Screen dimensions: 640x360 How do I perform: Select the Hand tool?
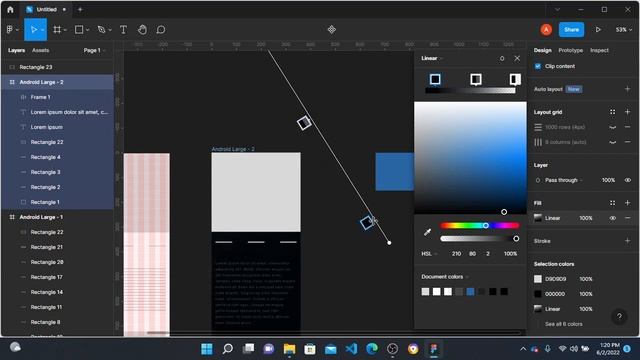click(x=142, y=29)
